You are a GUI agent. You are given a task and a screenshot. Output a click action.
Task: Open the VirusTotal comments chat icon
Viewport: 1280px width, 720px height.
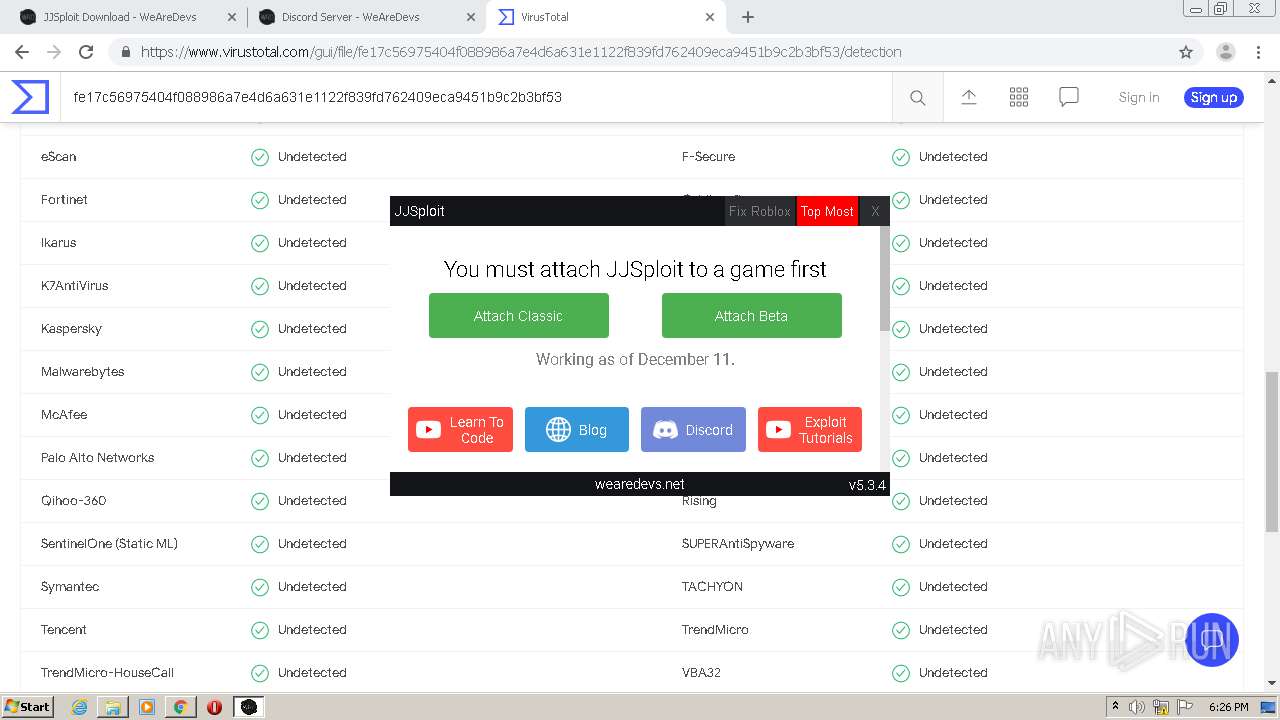(1069, 97)
